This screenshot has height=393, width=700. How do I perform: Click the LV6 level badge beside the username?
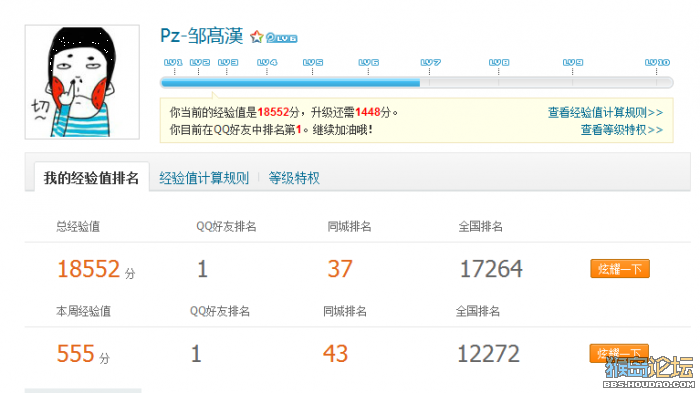tap(281, 38)
